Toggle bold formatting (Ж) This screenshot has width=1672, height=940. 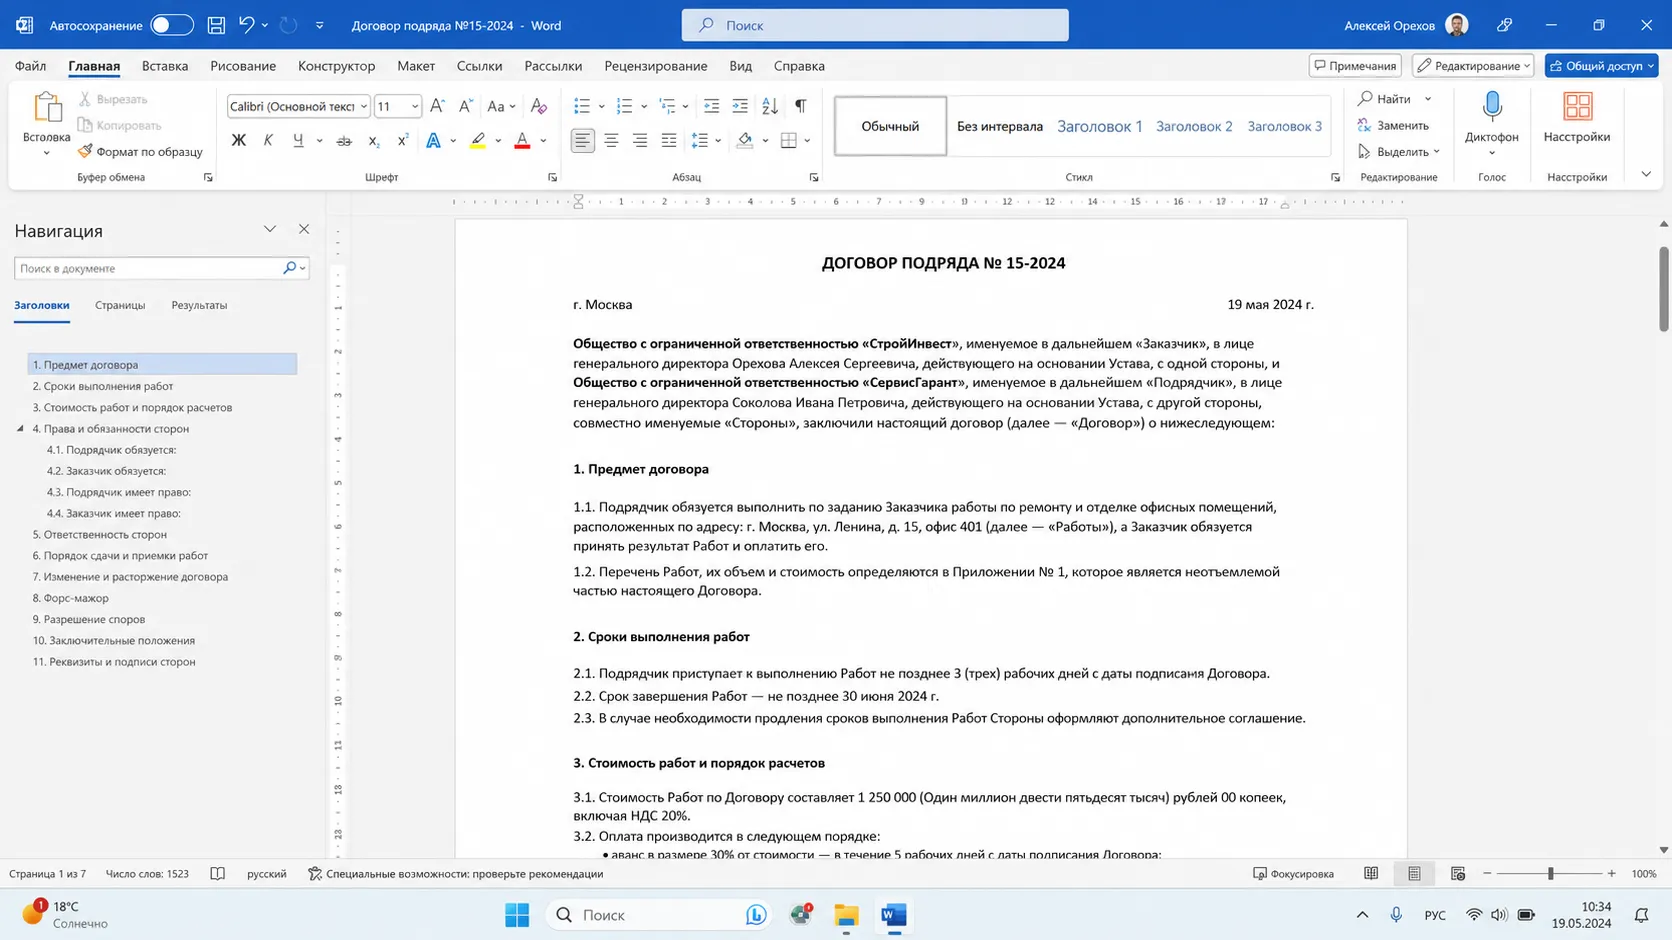coord(238,141)
